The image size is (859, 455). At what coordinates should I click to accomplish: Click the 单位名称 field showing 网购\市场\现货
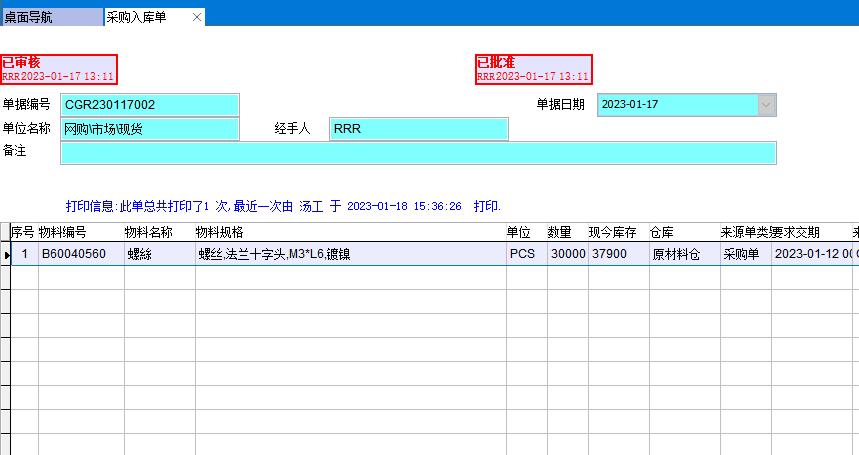click(x=150, y=129)
